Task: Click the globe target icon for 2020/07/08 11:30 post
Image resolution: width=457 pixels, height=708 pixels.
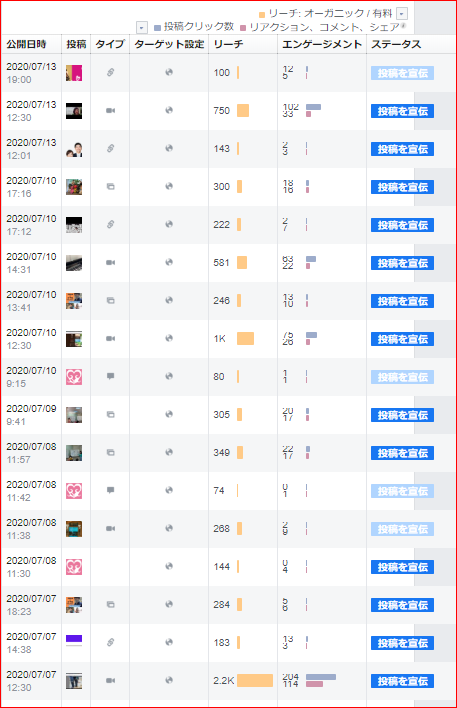Action: pyautogui.click(x=169, y=566)
